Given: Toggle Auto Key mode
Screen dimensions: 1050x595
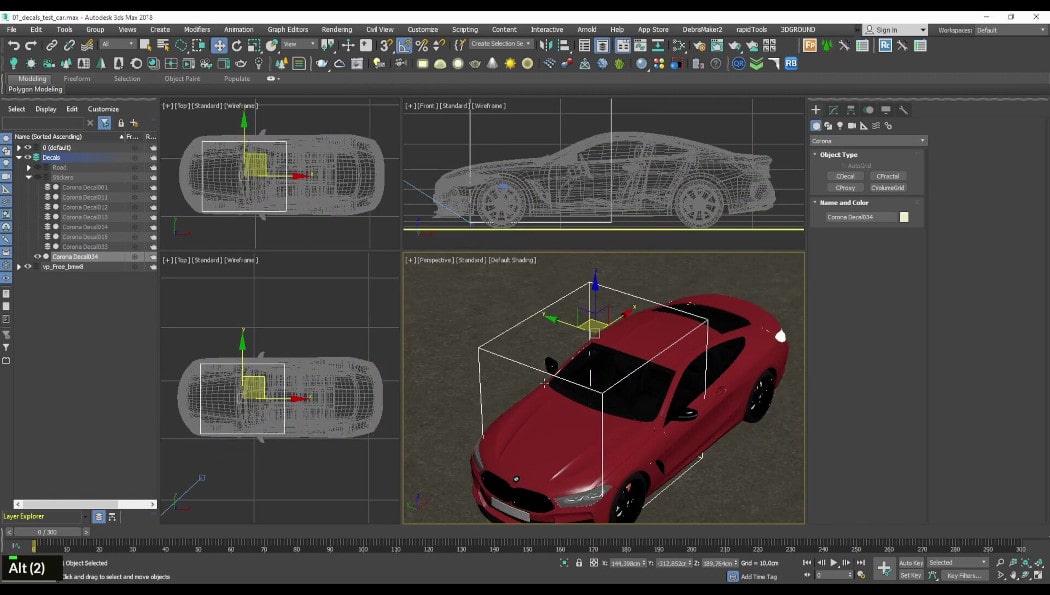Looking at the screenshot, I should click(911, 563).
